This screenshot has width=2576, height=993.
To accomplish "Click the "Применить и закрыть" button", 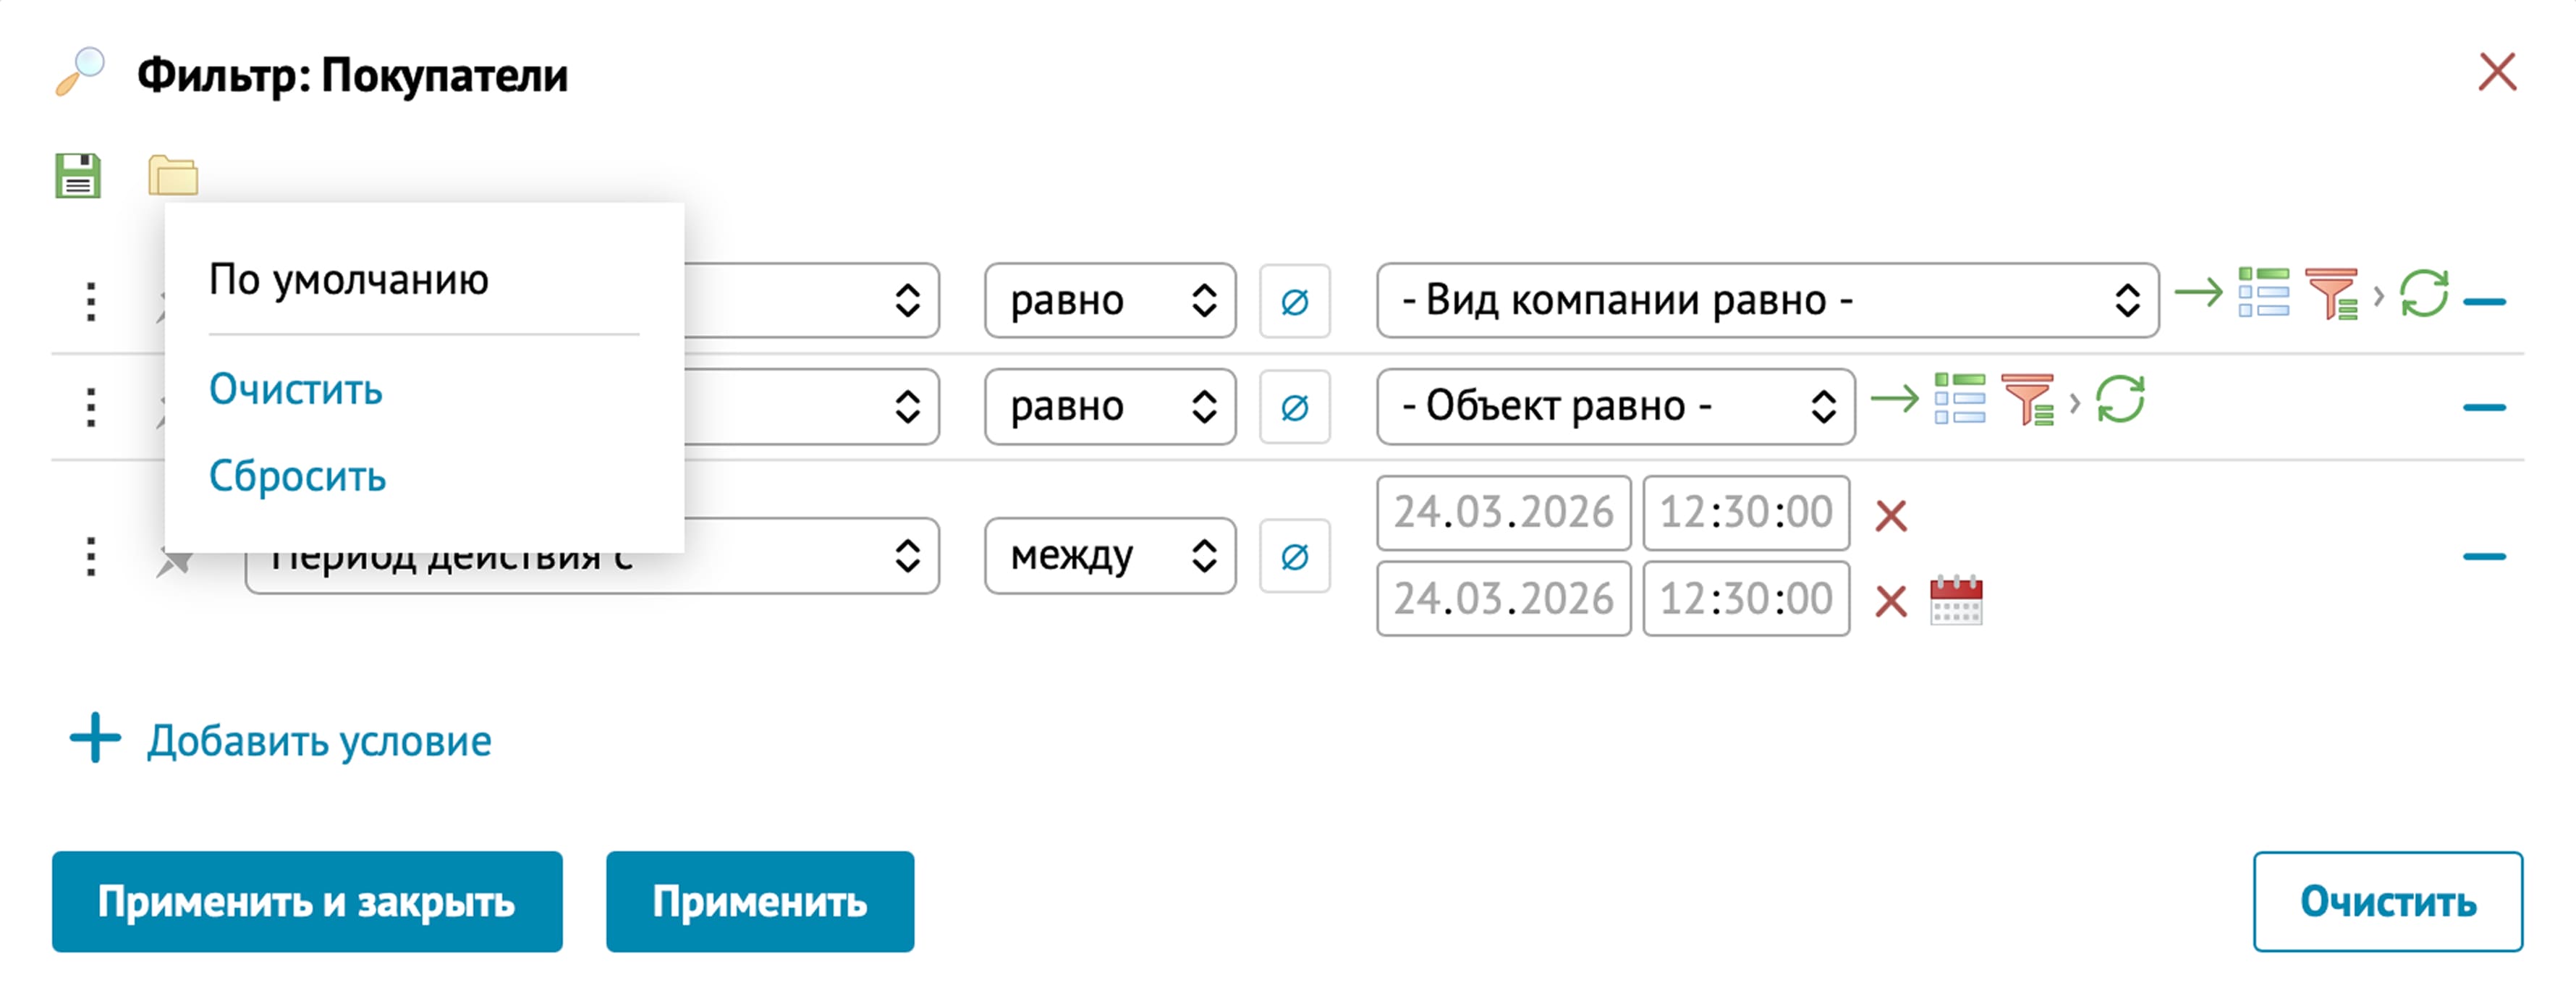I will [x=307, y=902].
